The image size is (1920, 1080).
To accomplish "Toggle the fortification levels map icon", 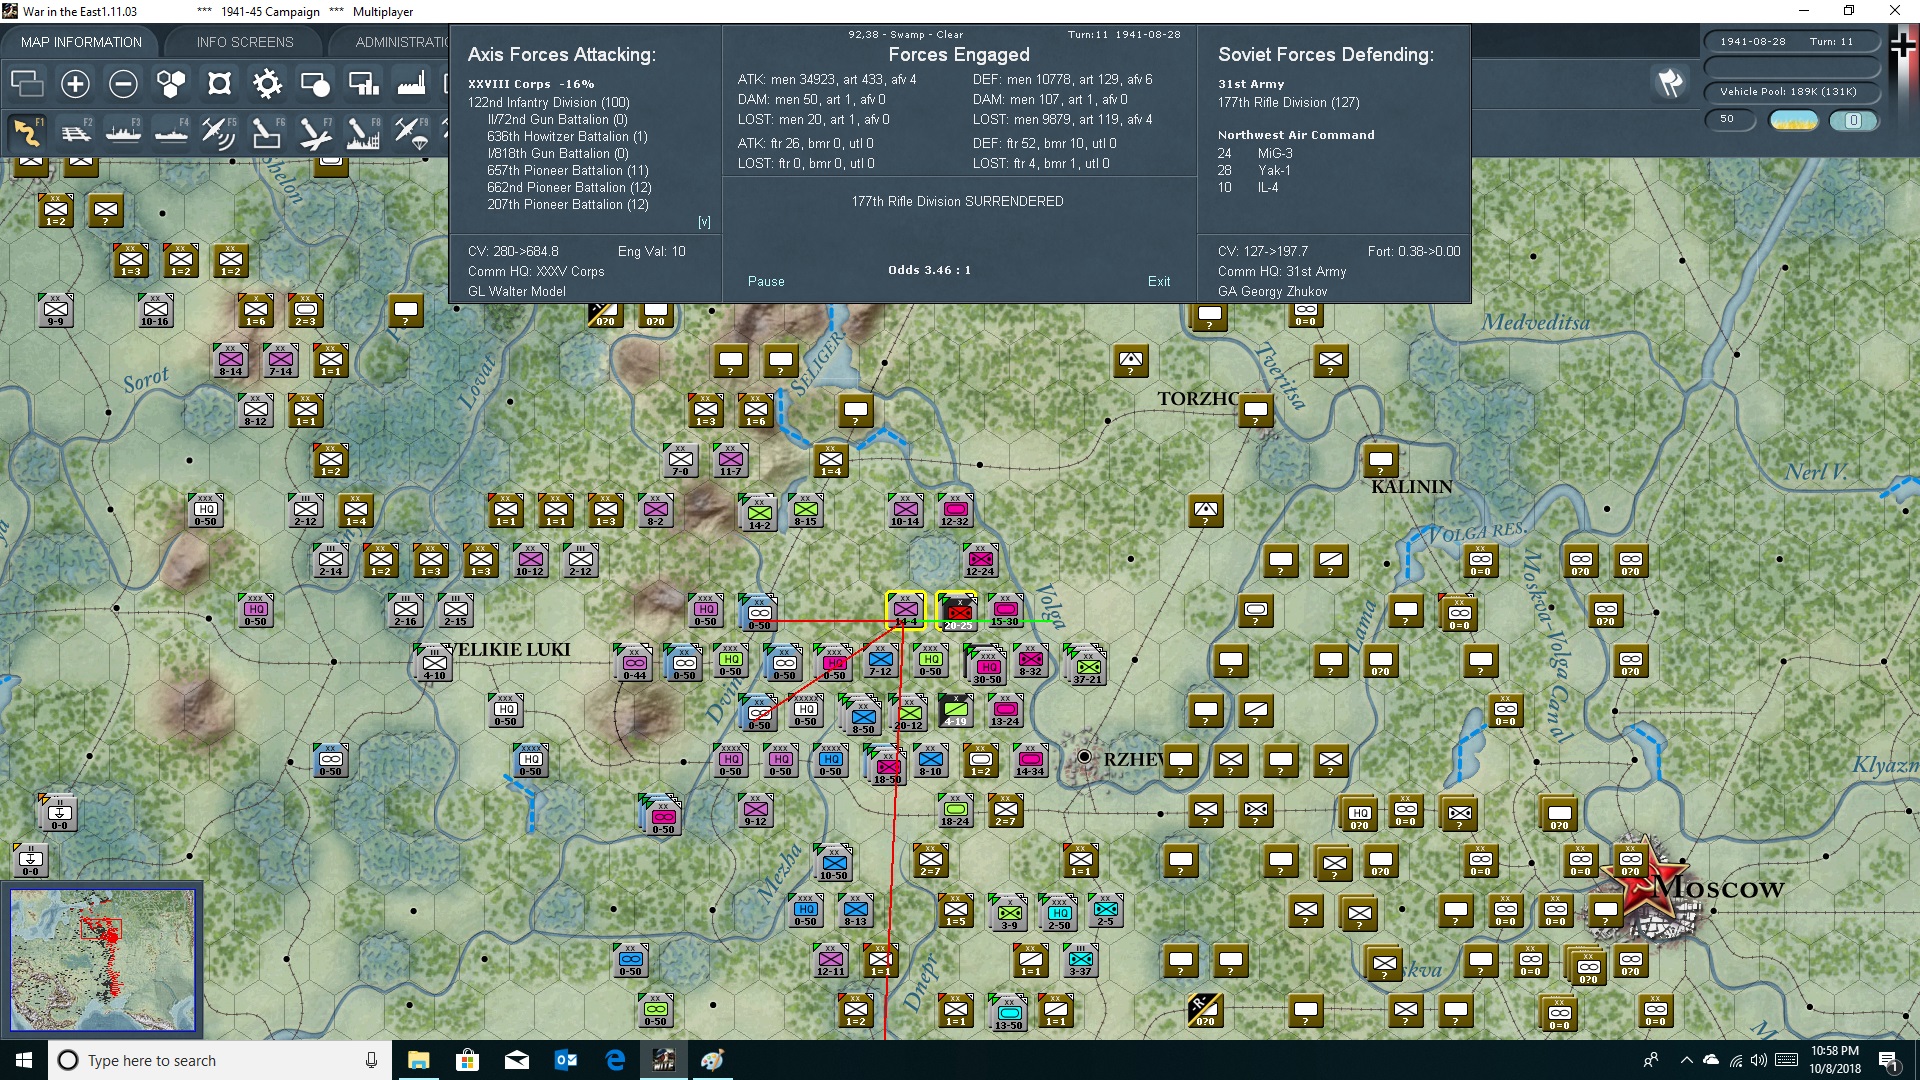I will [x=219, y=84].
